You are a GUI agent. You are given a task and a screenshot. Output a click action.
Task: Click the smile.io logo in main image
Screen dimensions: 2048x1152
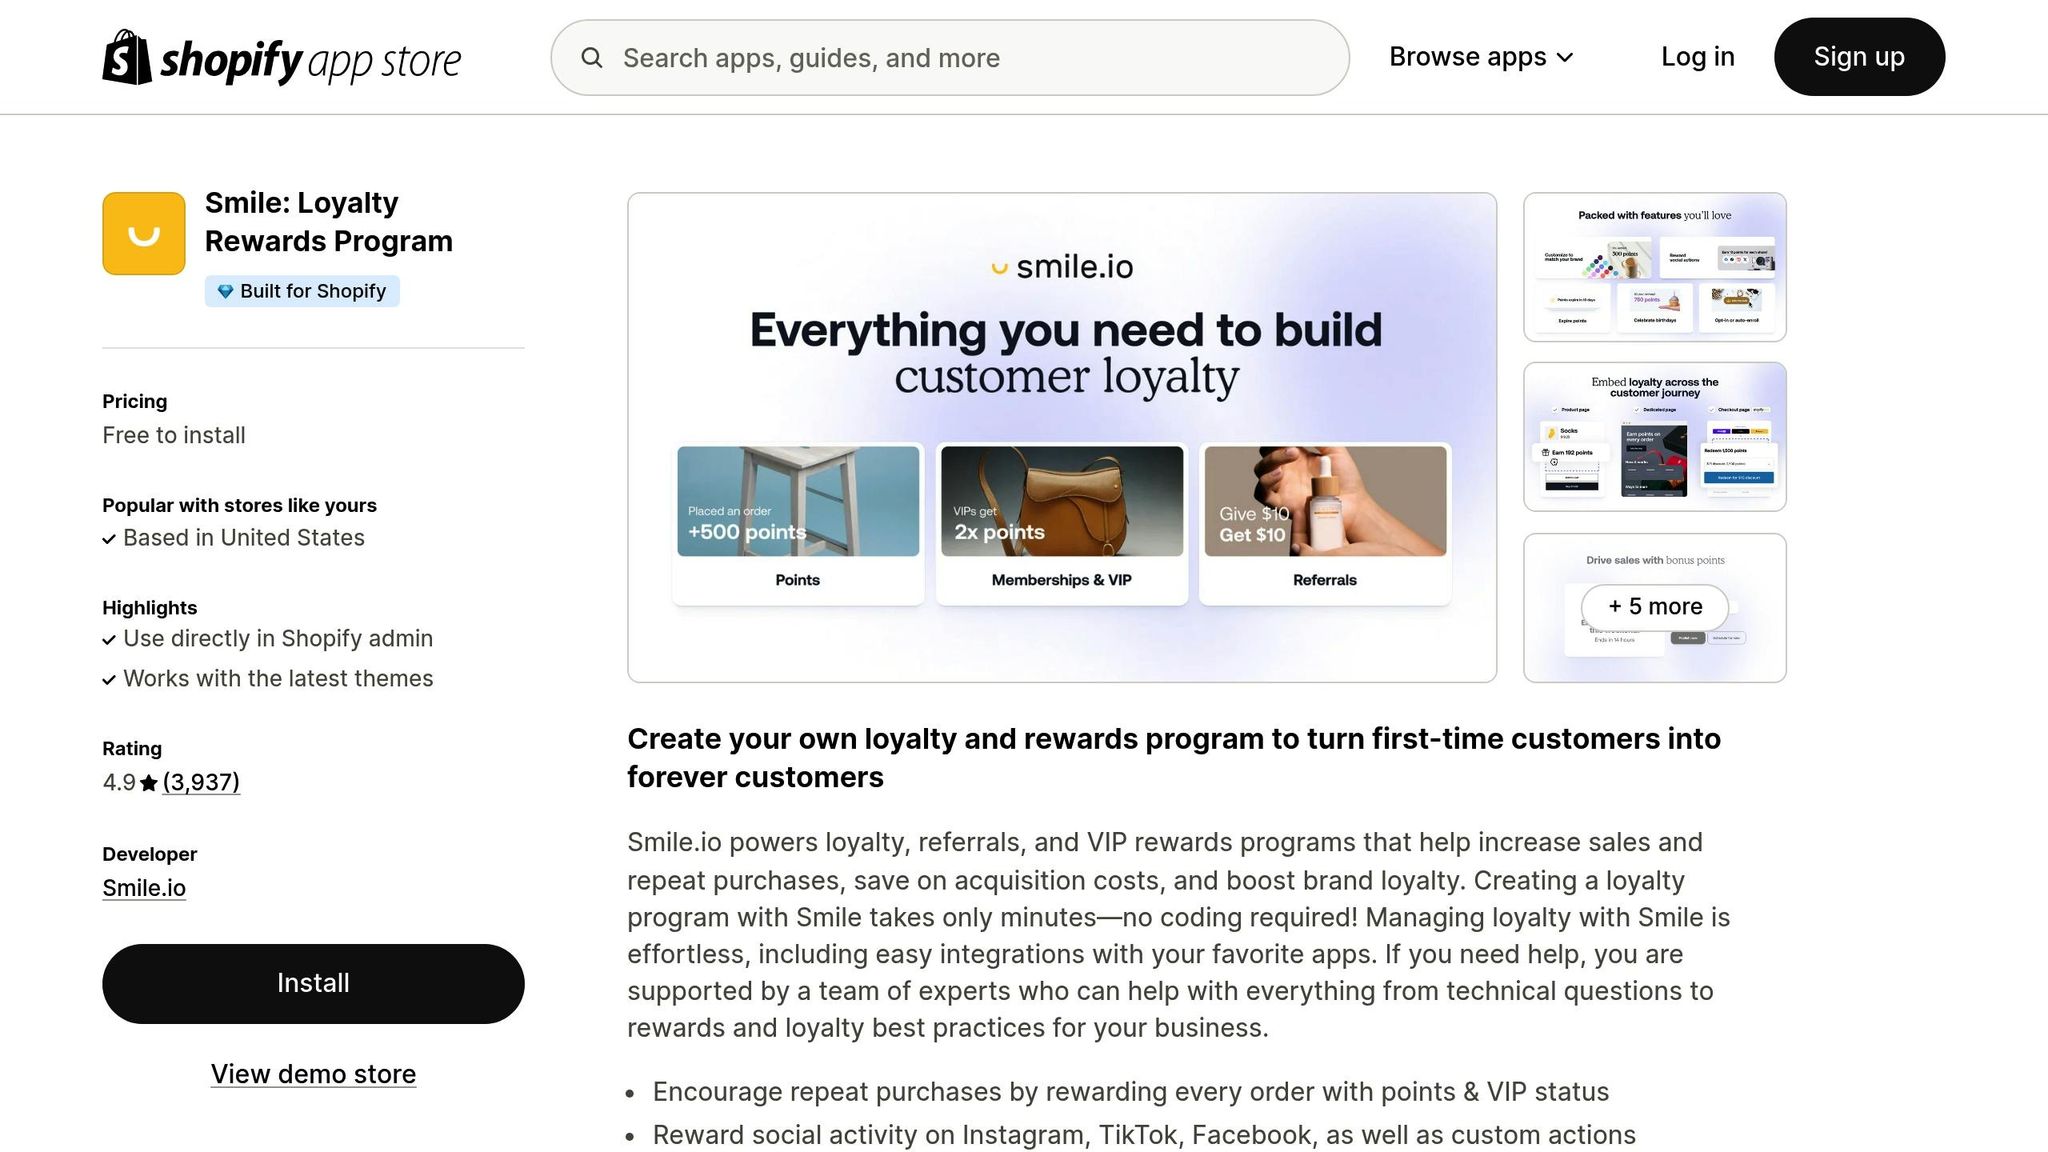[1061, 267]
